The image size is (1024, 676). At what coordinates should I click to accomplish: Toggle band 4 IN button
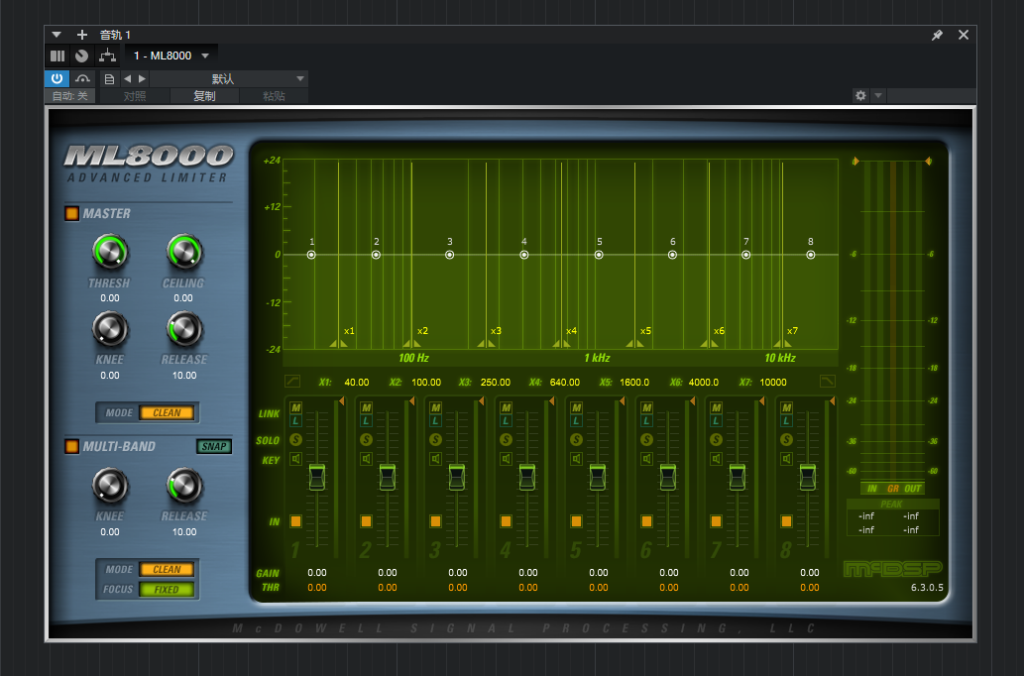(505, 521)
